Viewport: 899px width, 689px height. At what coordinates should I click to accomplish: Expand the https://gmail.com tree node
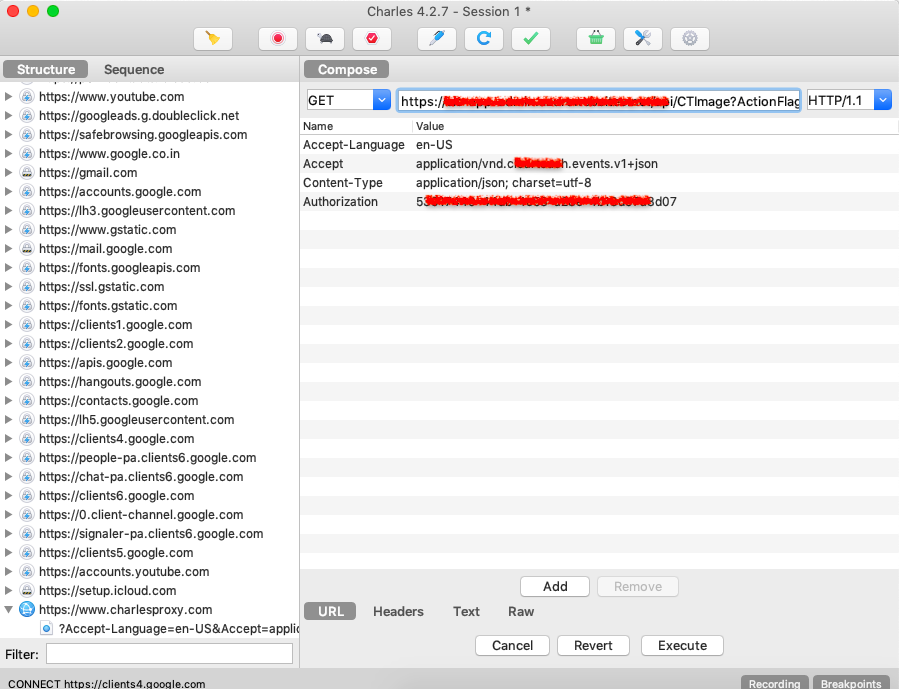pos(9,172)
